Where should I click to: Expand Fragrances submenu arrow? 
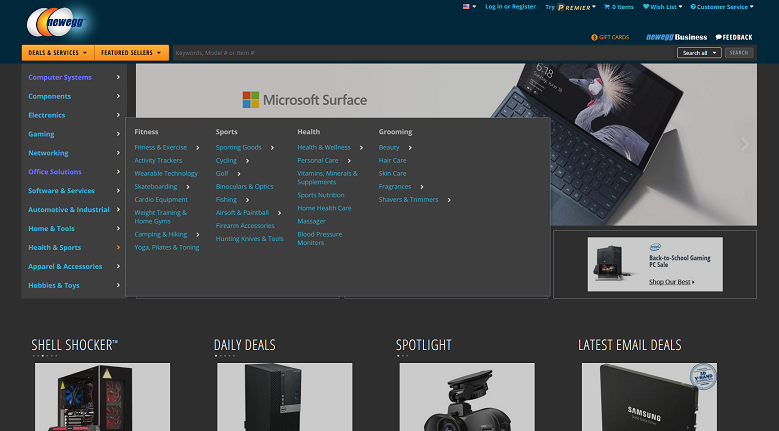pyautogui.click(x=422, y=187)
